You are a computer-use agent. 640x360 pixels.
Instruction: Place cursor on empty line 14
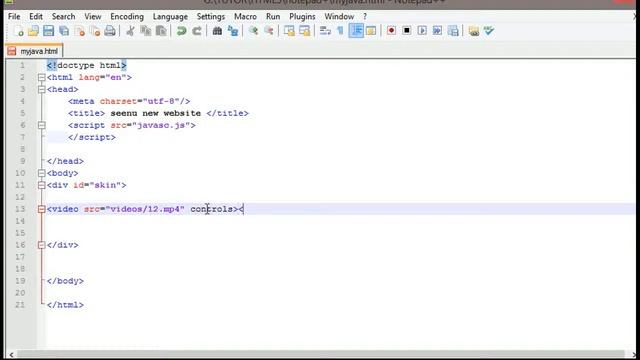coord(340,221)
